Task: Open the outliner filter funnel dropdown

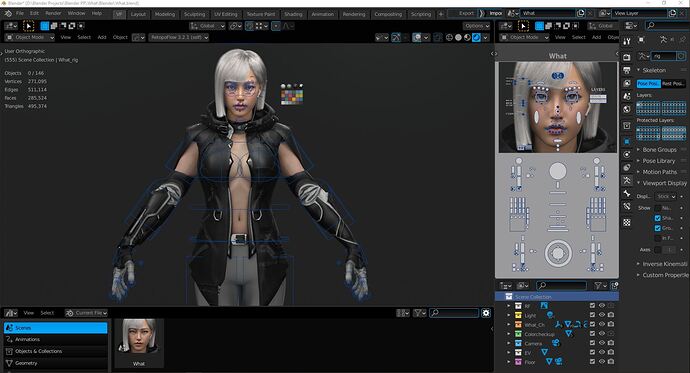Action: [600, 285]
